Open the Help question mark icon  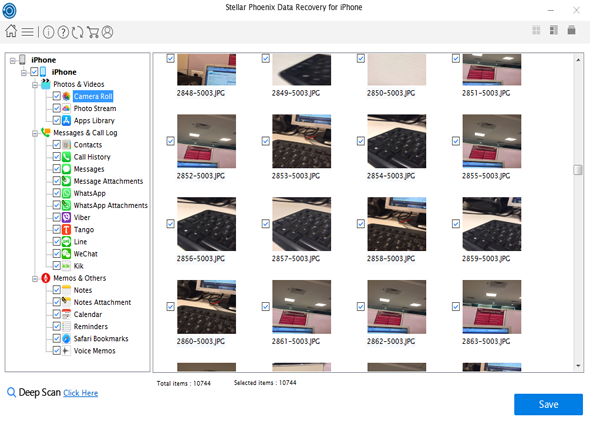[63, 32]
